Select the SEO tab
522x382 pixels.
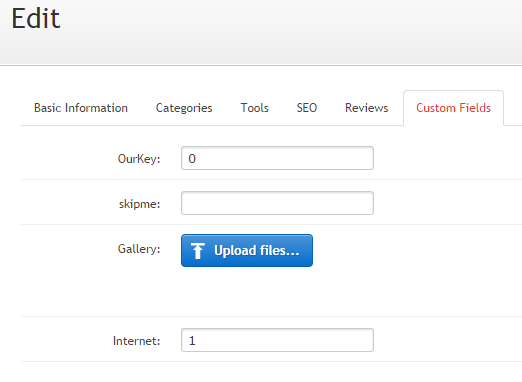[307, 108]
